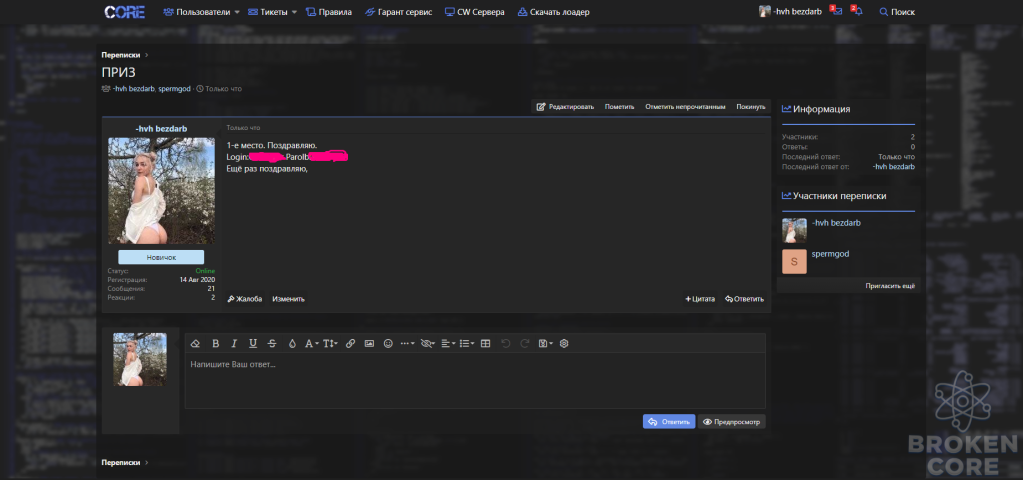Click the eraser remove-formatting icon
This screenshot has width=1023, height=480.
coord(196,344)
